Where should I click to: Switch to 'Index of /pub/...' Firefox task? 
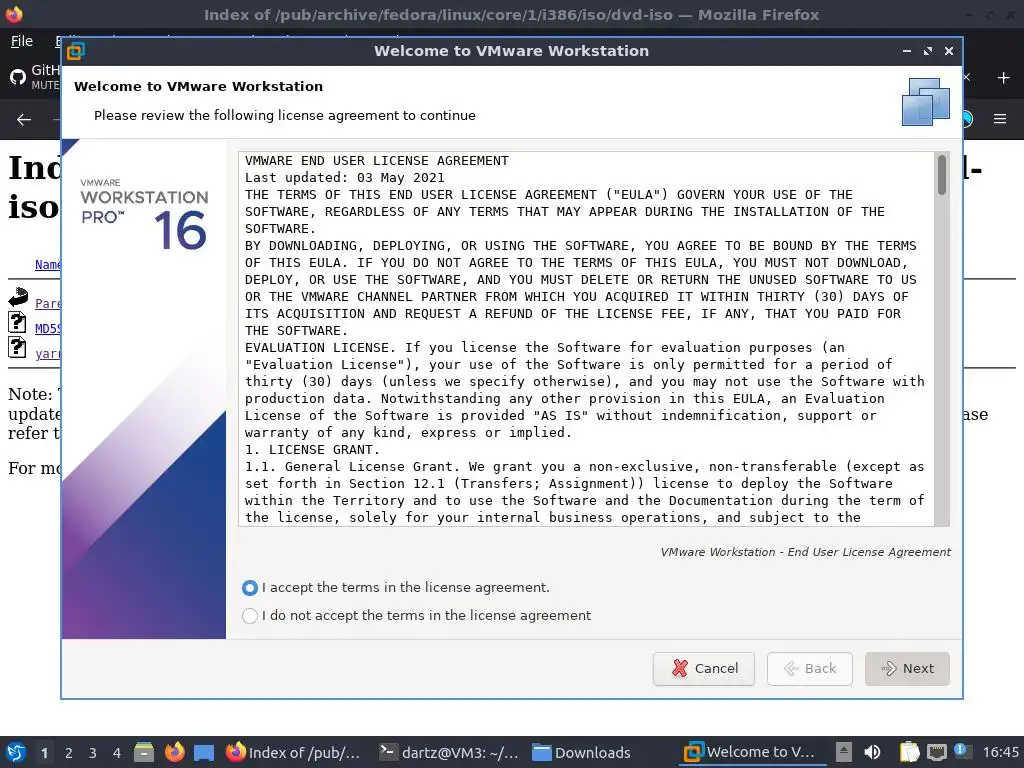coord(293,752)
